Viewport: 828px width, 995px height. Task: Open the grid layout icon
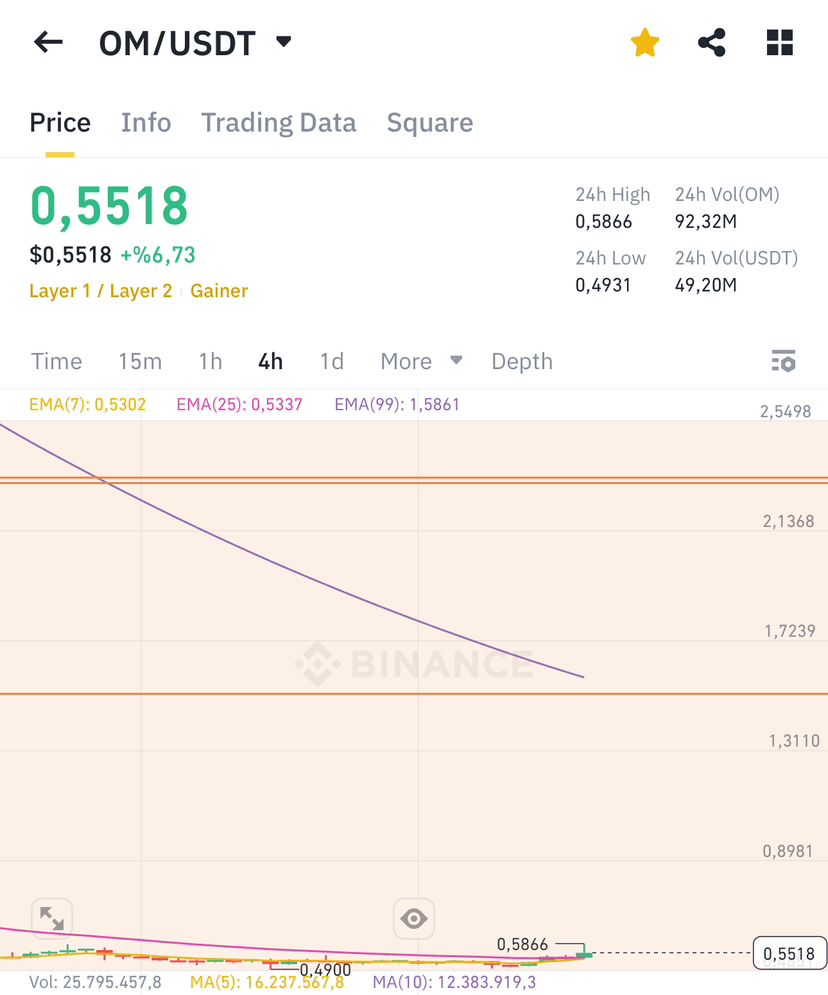coord(780,43)
